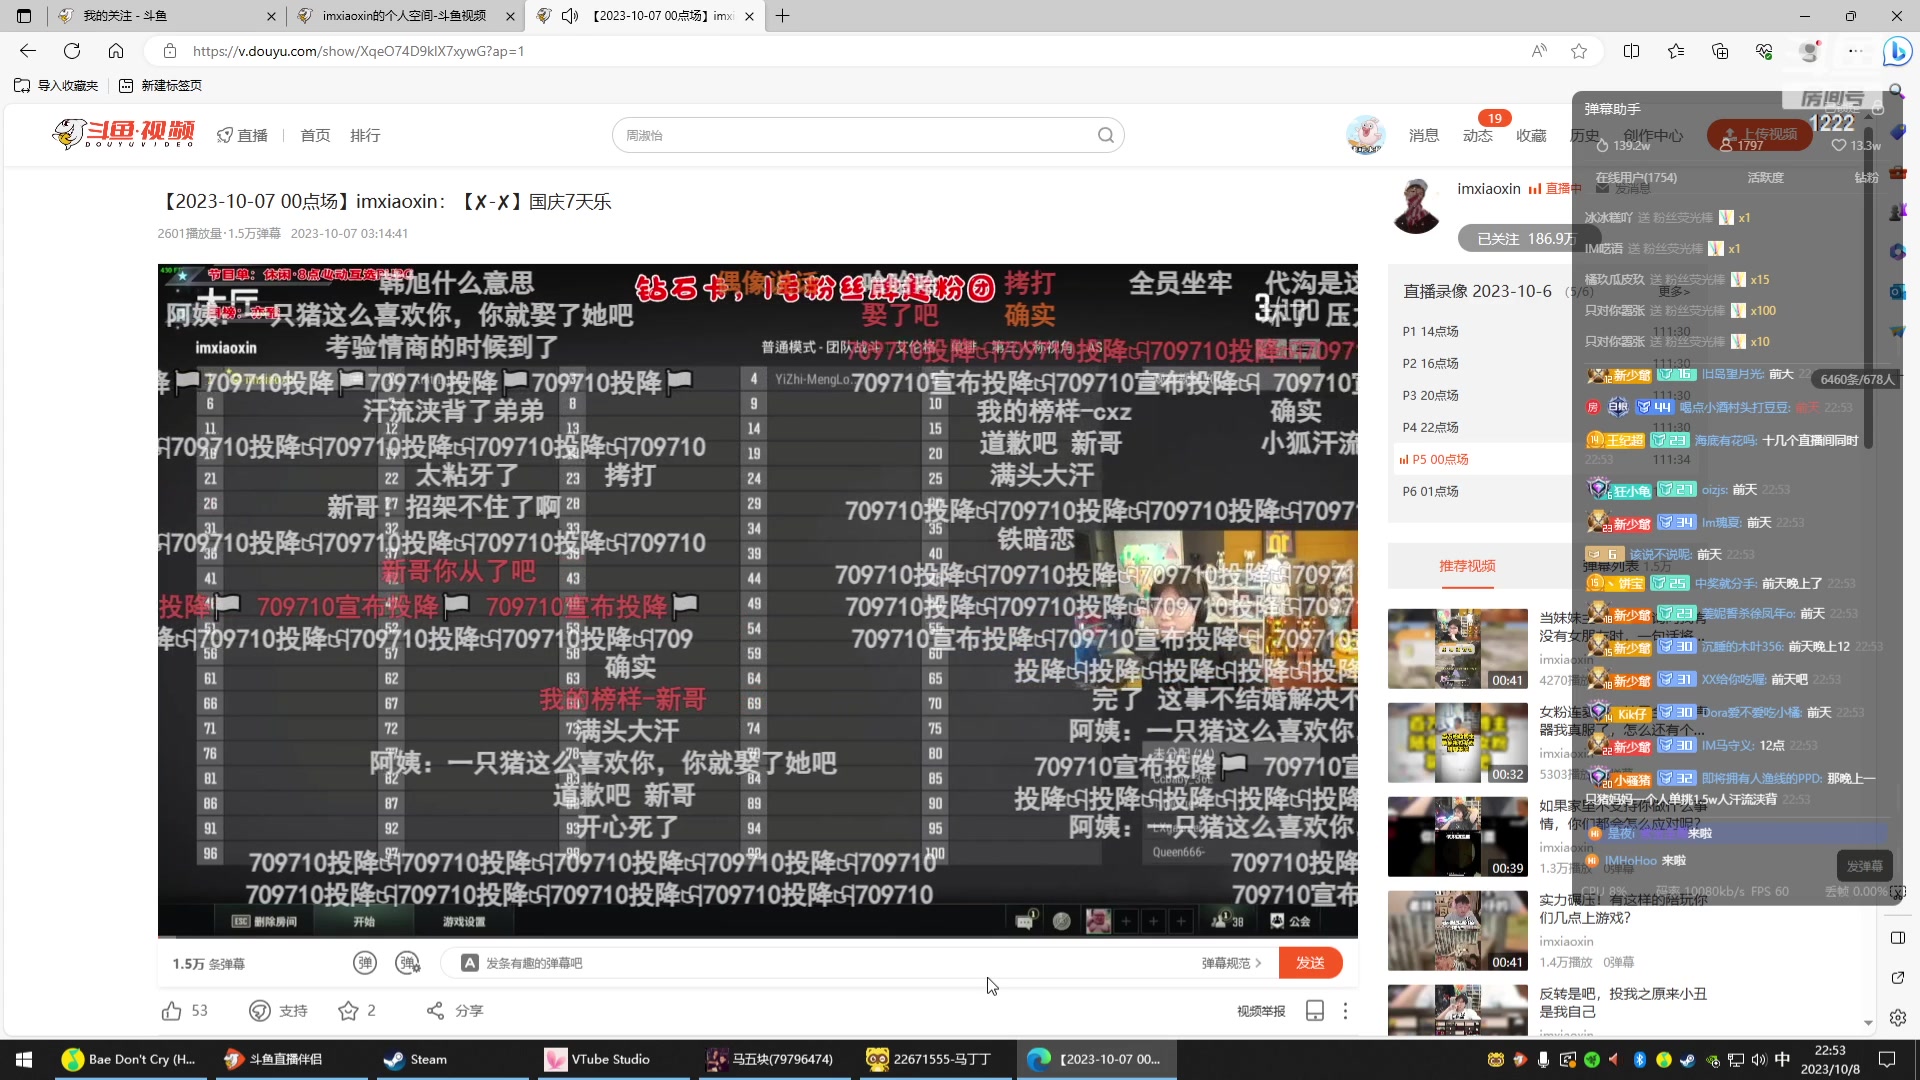Favorite the video with star icon

click(x=348, y=1011)
